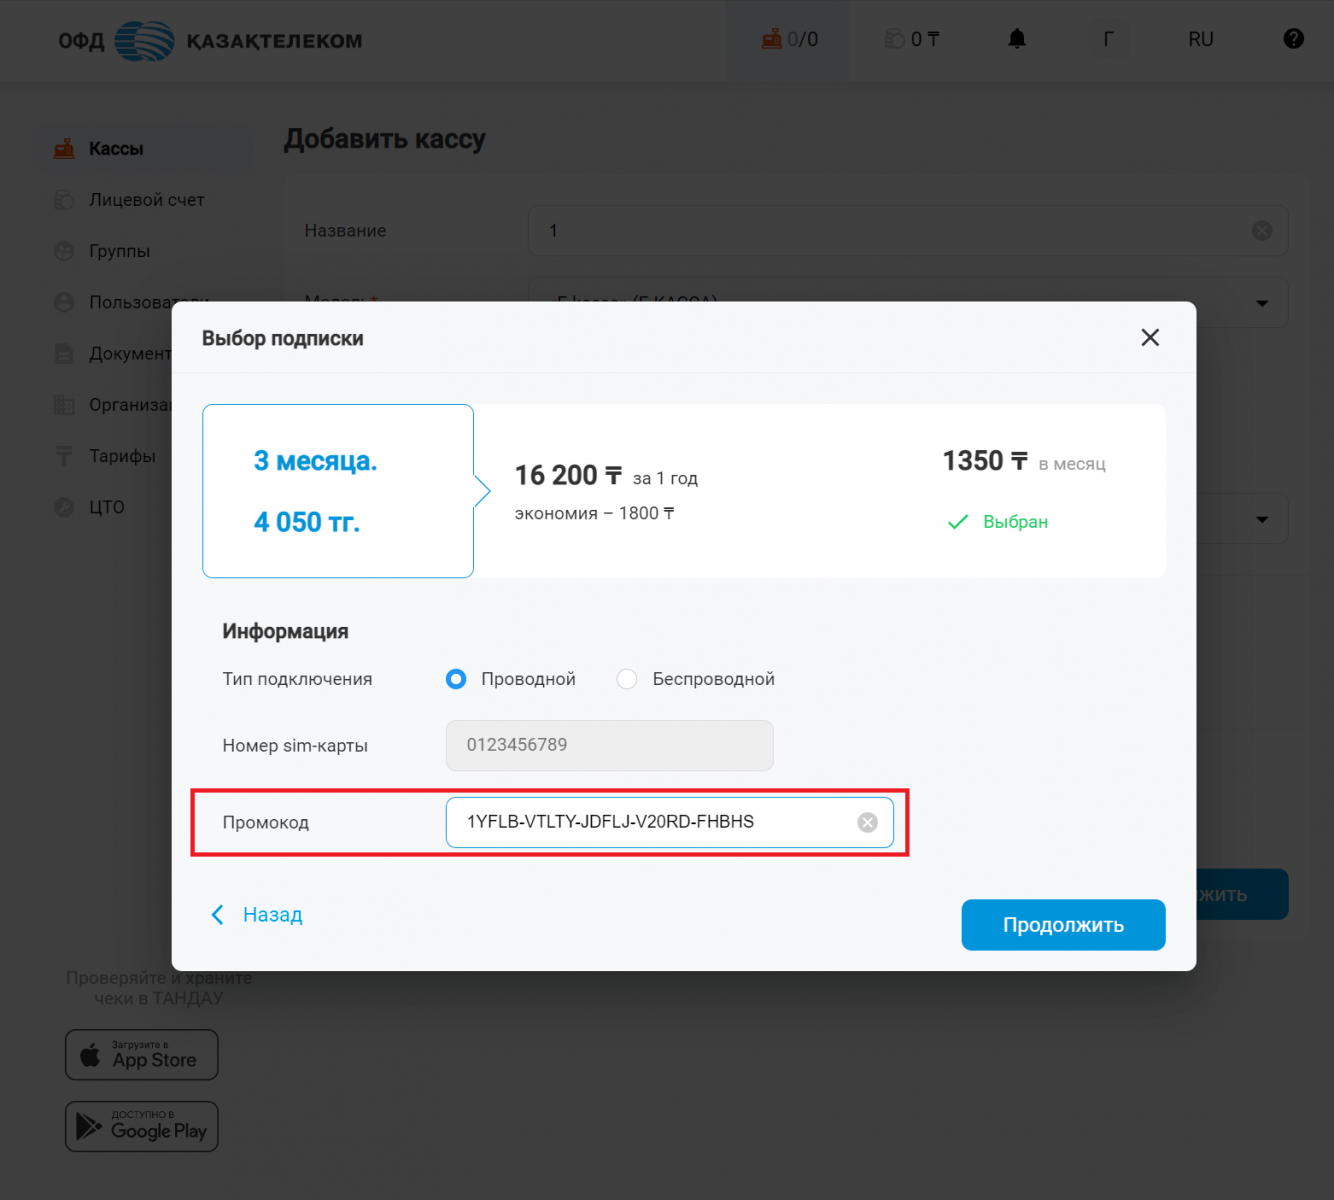Select the Беспроводной connection type

627,679
